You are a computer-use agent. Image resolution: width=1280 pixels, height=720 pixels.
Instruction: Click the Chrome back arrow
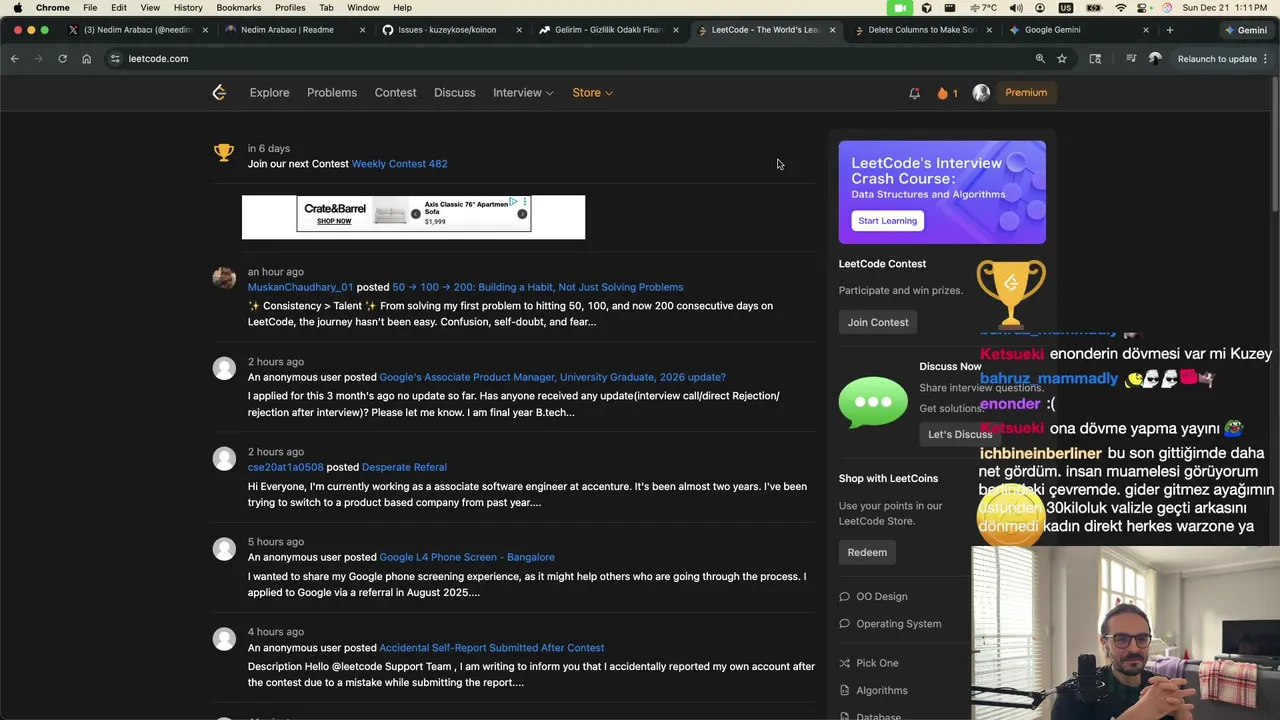(x=15, y=59)
